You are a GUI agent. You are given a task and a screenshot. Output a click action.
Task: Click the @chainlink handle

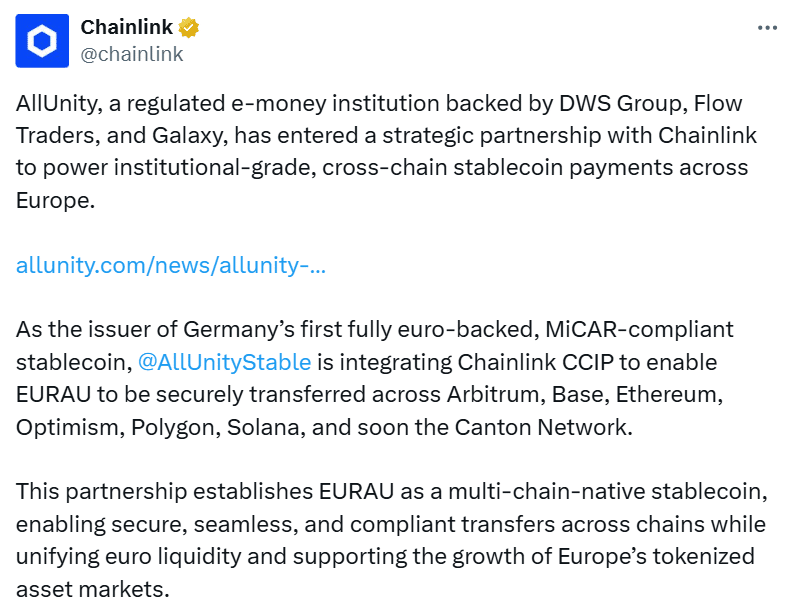pos(131,54)
